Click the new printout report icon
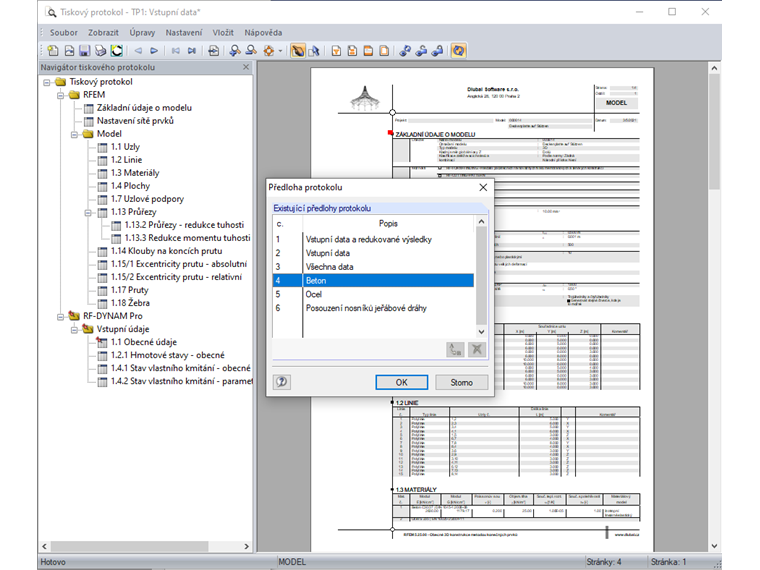Image resolution: width=760 pixels, height=570 pixels. pyautogui.click(x=53, y=50)
